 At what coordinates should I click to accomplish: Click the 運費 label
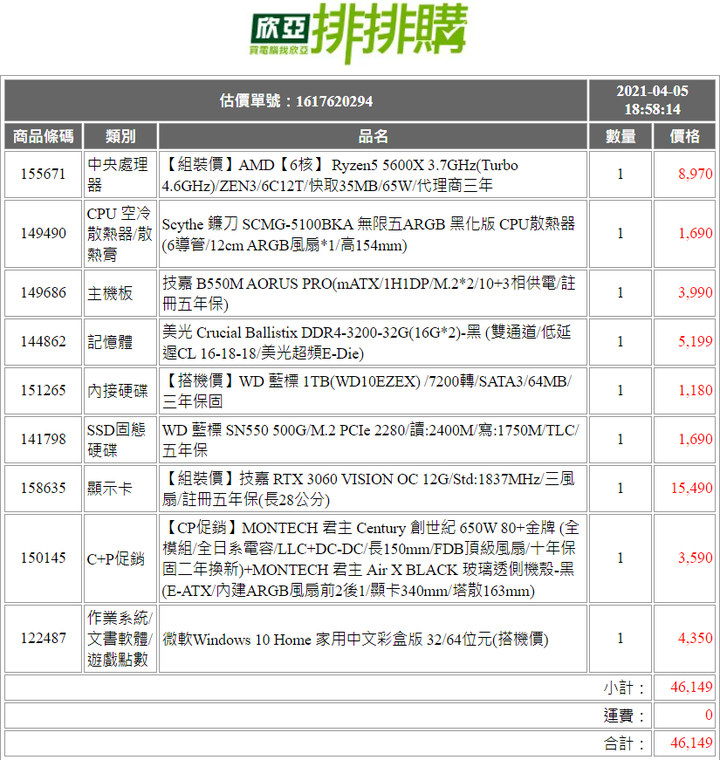point(624,715)
